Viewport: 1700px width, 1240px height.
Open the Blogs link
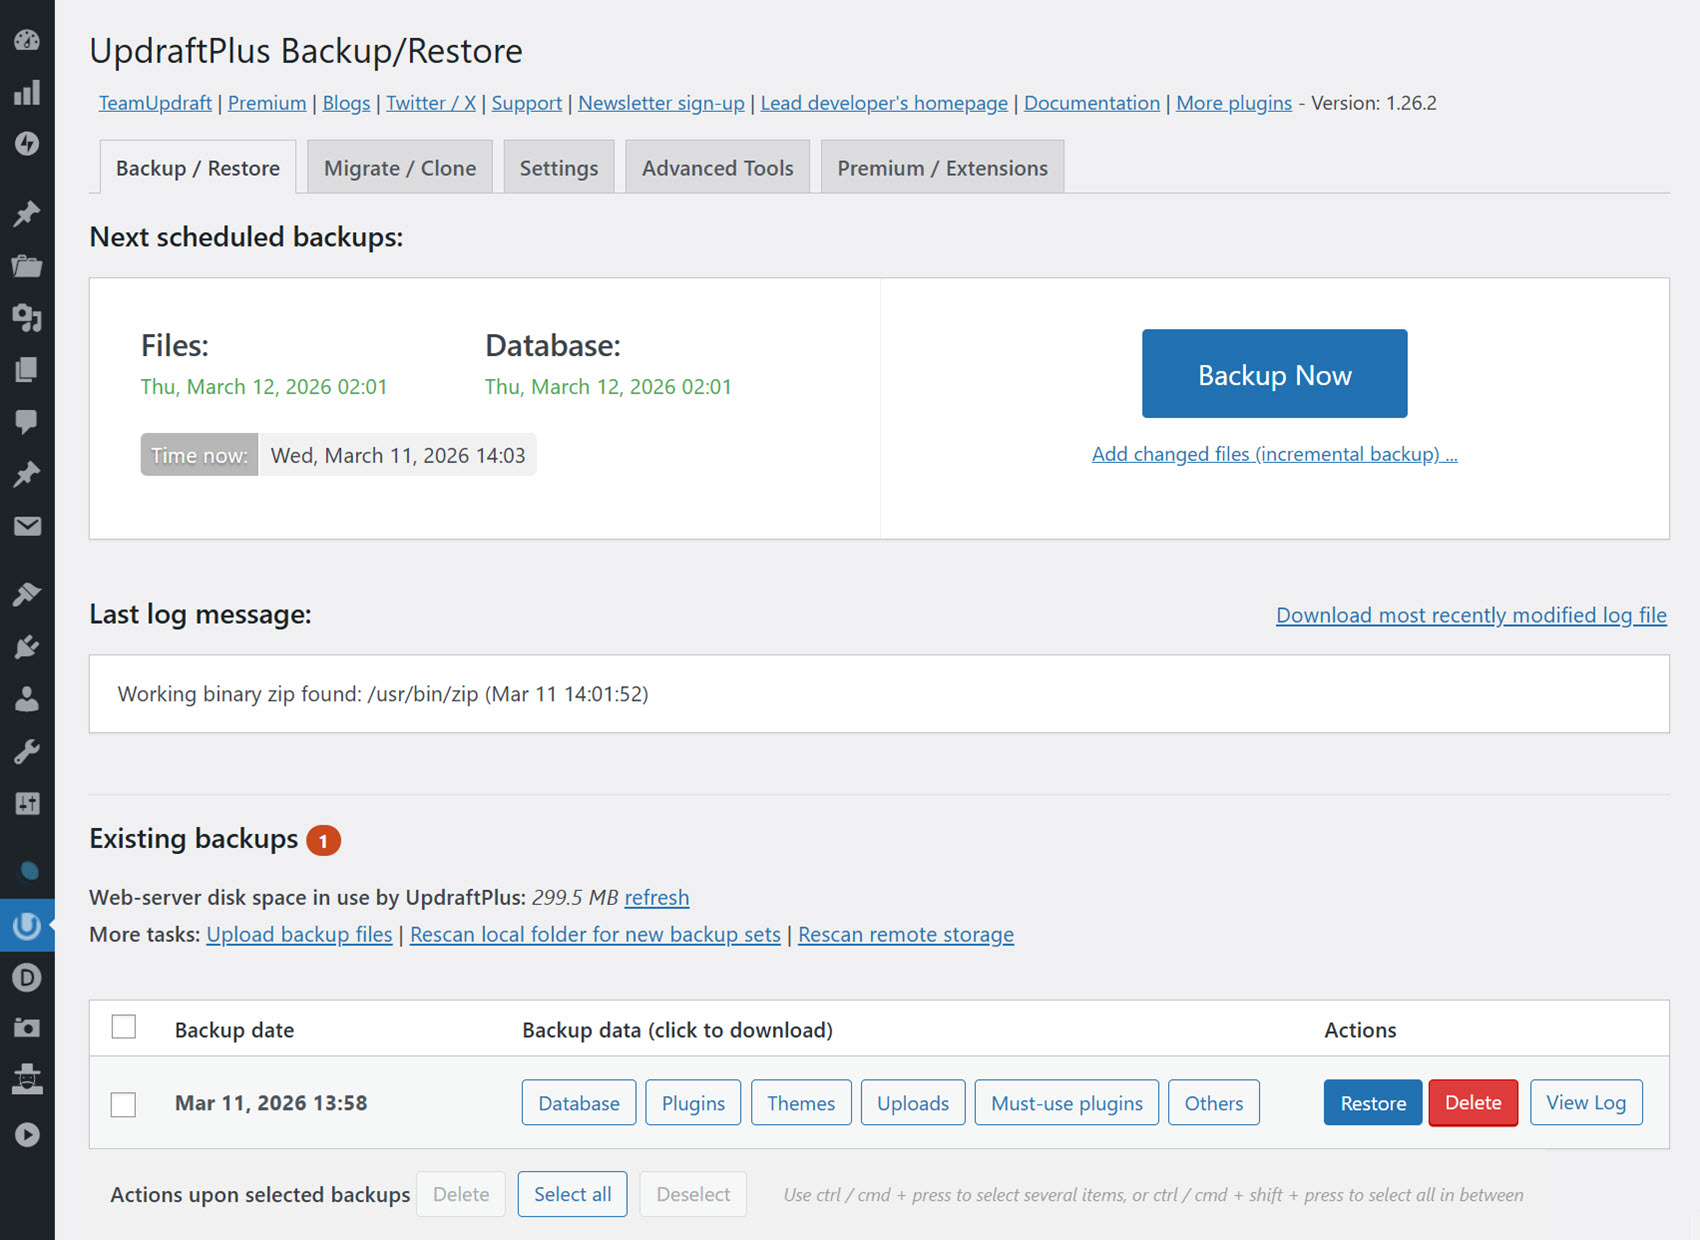346,103
